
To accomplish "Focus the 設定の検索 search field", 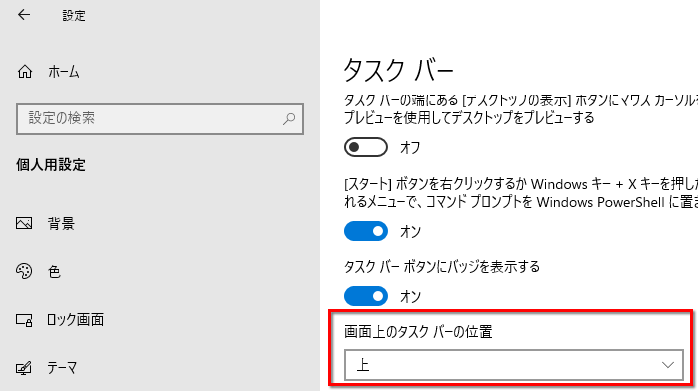I will click(160, 119).
